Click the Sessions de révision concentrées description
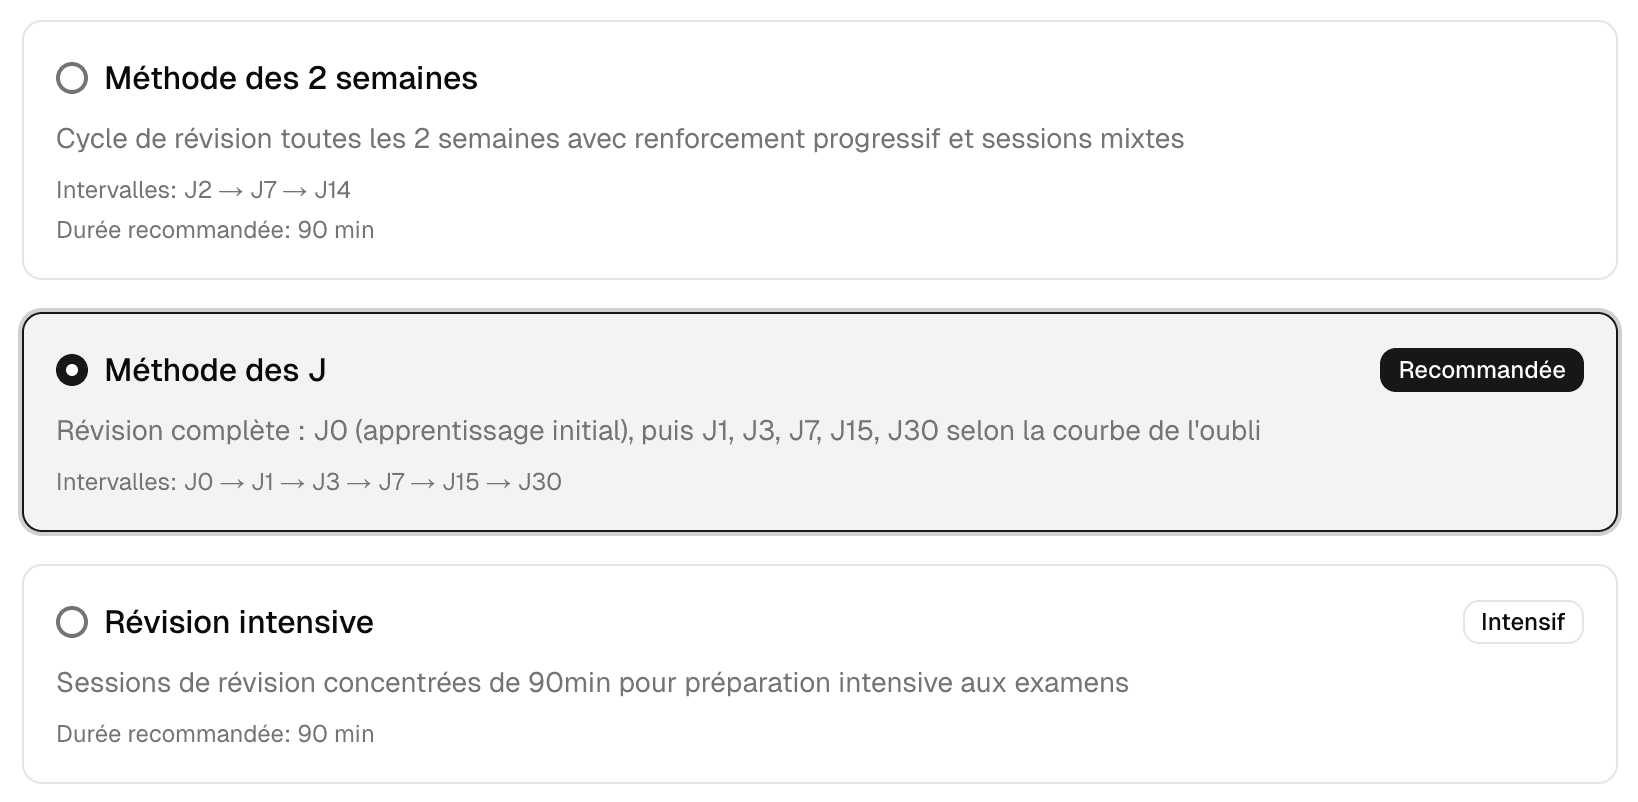Image resolution: width=1638 pixels, height=802 pixels. 592,683
